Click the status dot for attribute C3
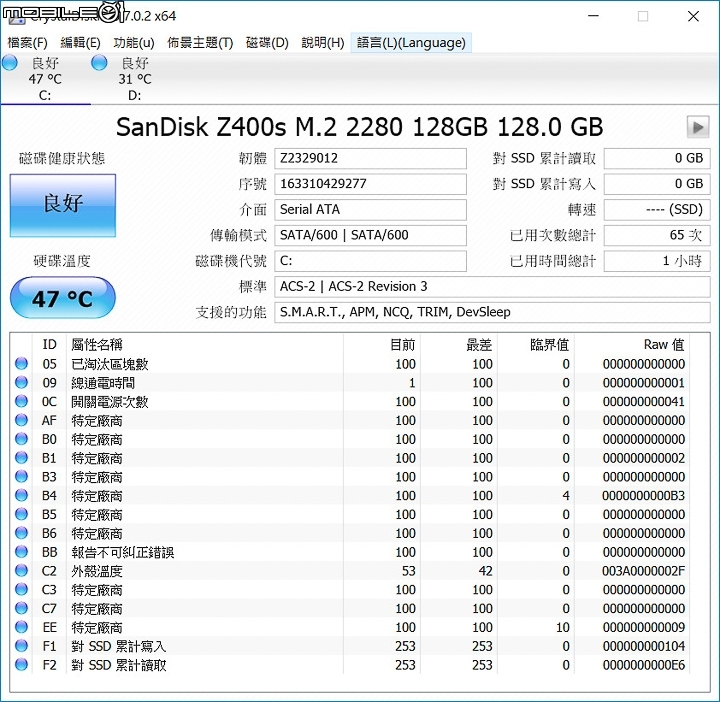 (21, 590)
